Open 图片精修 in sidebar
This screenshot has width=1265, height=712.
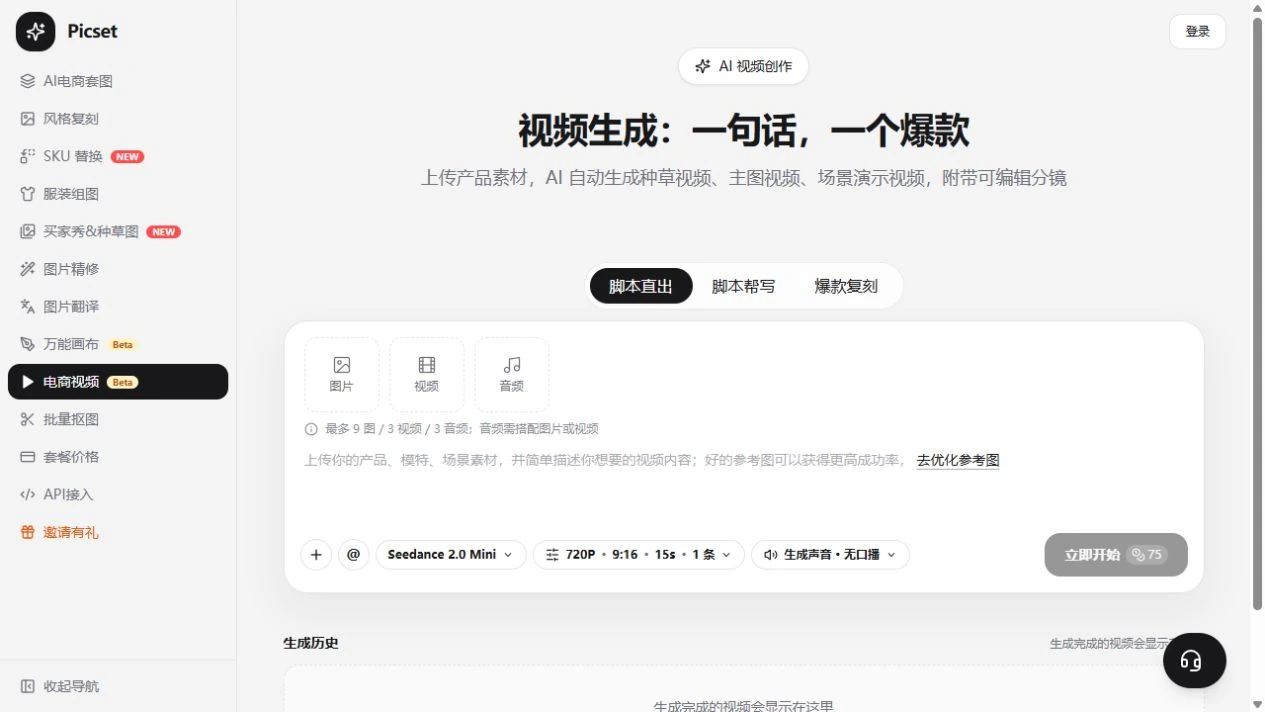tap(118, 269)
